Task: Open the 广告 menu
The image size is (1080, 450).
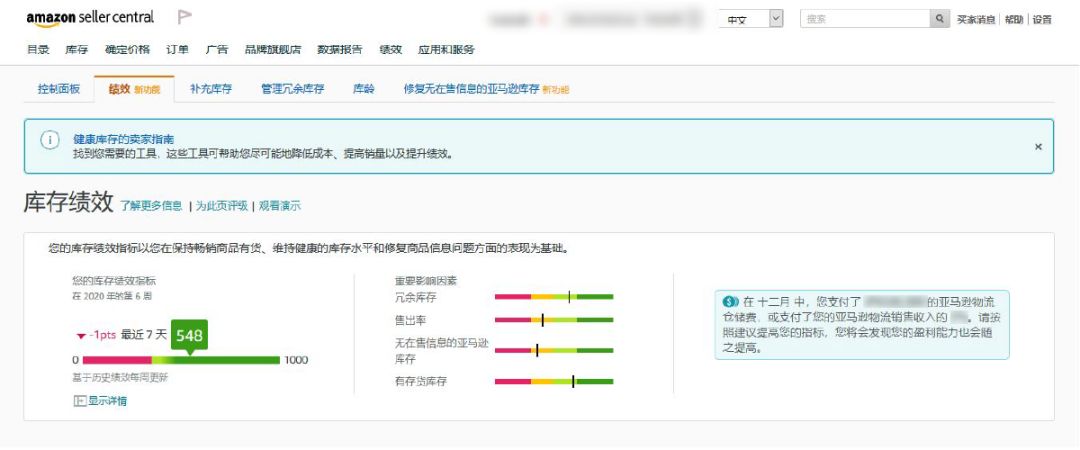Action: pos(217,50)
